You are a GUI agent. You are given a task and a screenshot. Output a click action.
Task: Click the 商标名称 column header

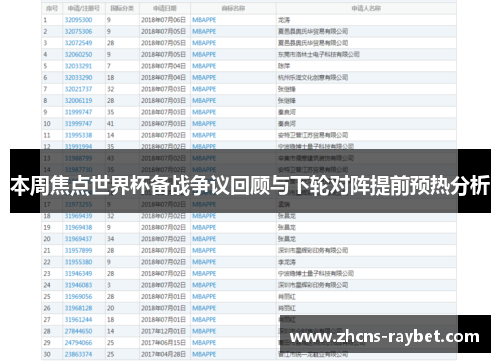tap(233, 8)
